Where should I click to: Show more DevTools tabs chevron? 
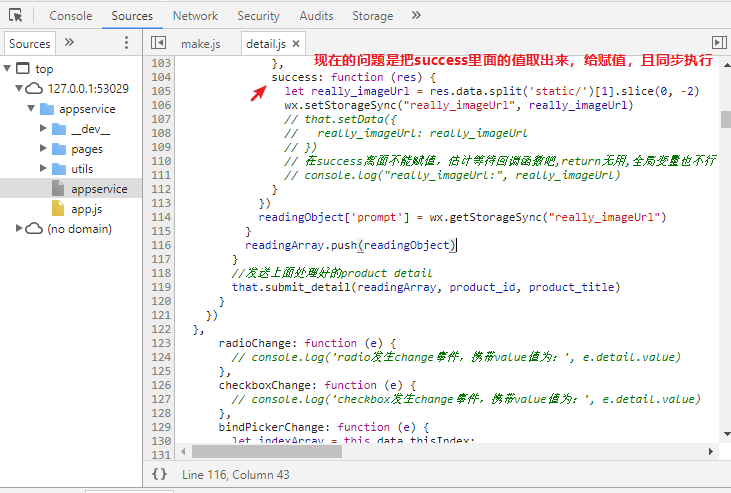point(416,15)
